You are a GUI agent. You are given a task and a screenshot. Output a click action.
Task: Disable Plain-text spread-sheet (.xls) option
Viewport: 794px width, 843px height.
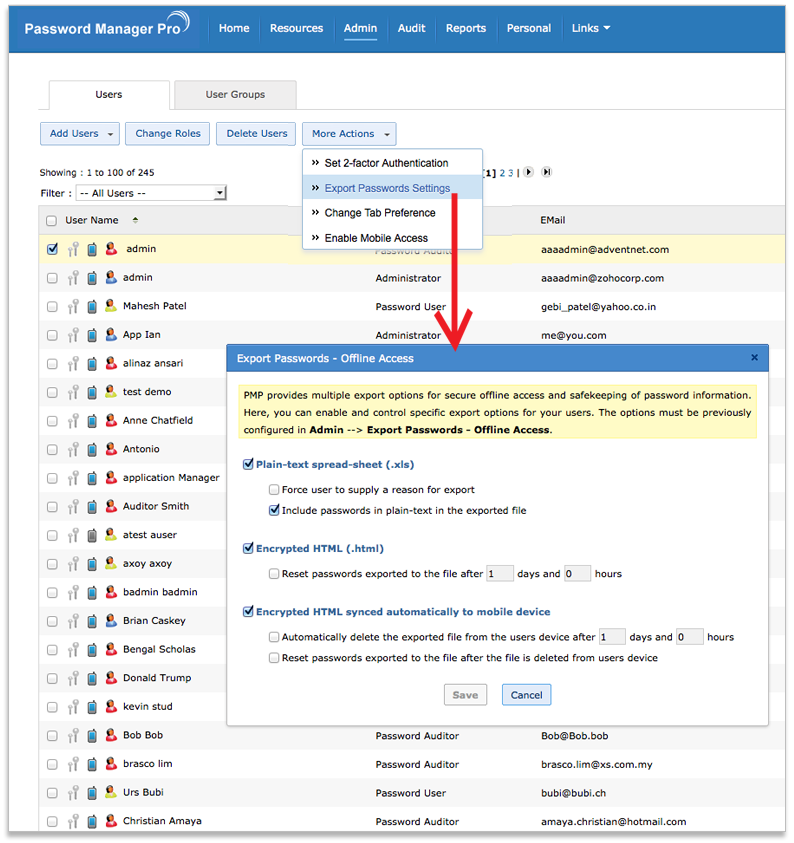(248, 464)
